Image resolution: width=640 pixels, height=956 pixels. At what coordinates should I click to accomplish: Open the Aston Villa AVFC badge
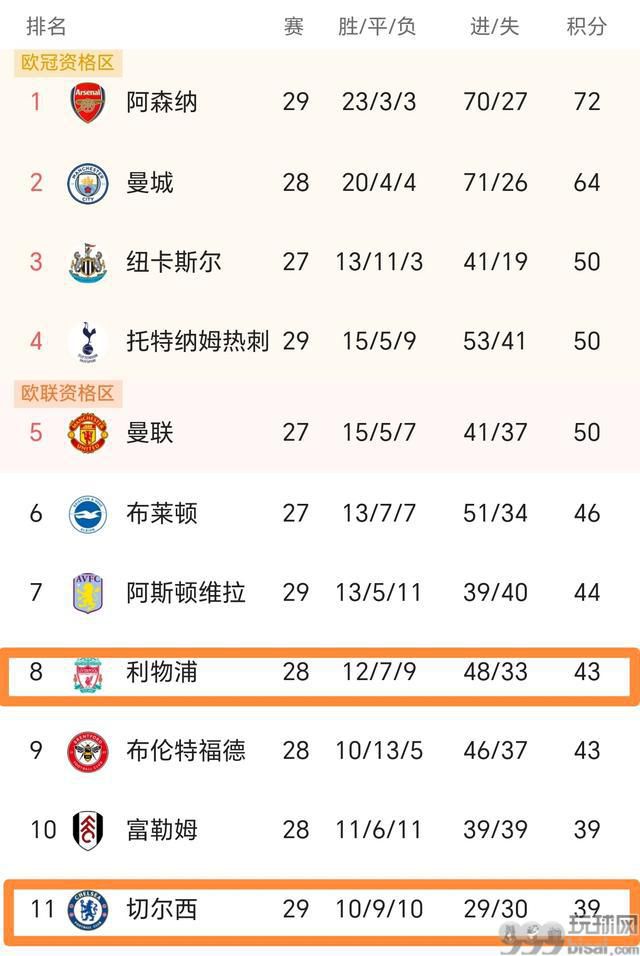pos(88,593)
